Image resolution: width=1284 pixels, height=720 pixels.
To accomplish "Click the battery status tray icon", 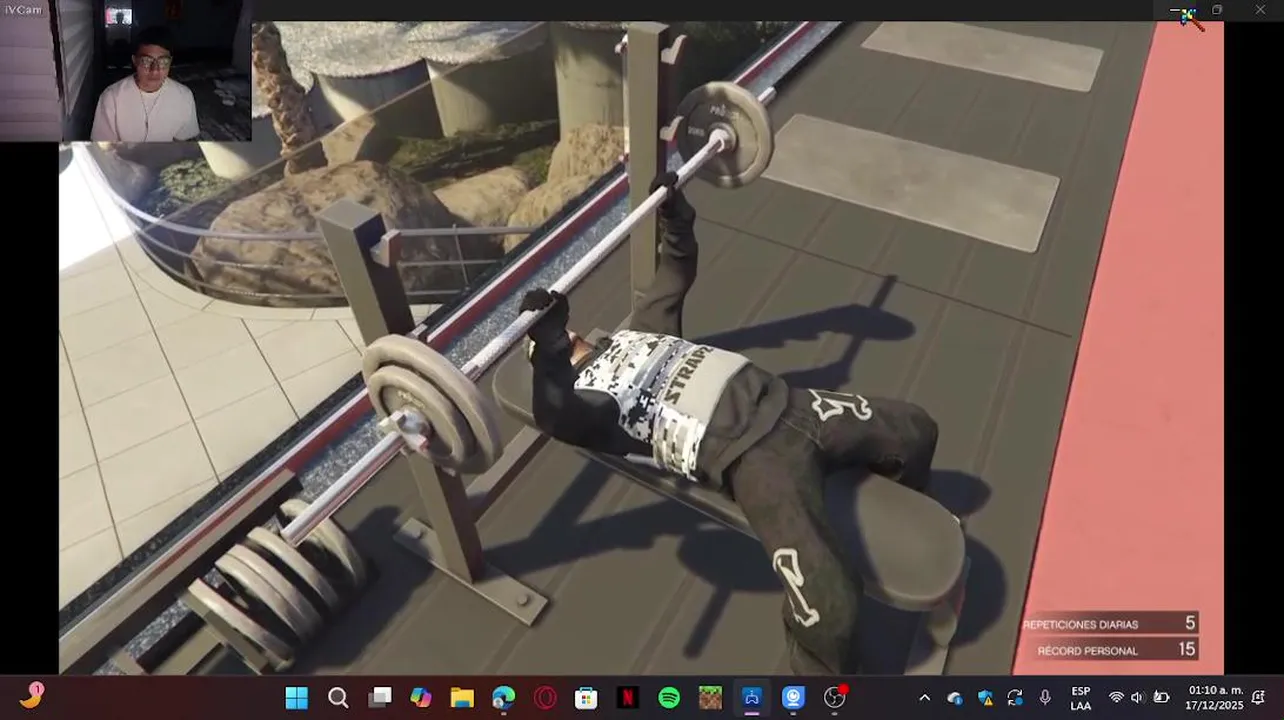I will [1161, 698].
